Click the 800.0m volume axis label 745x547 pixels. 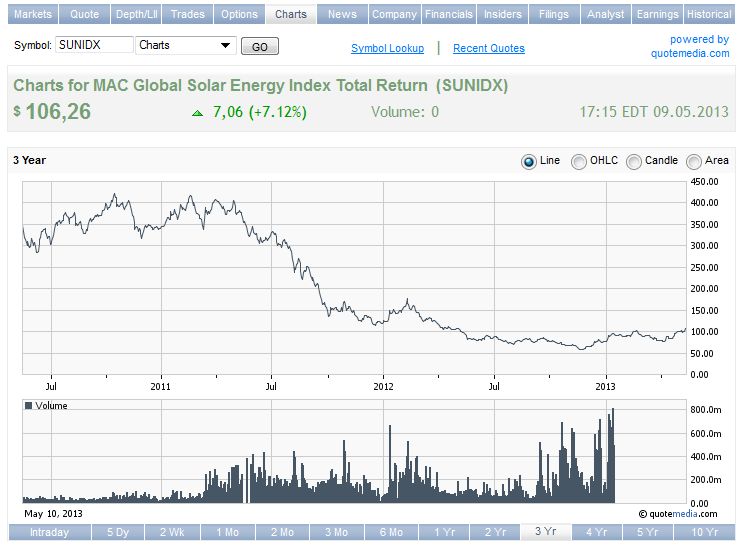(706, 410)
